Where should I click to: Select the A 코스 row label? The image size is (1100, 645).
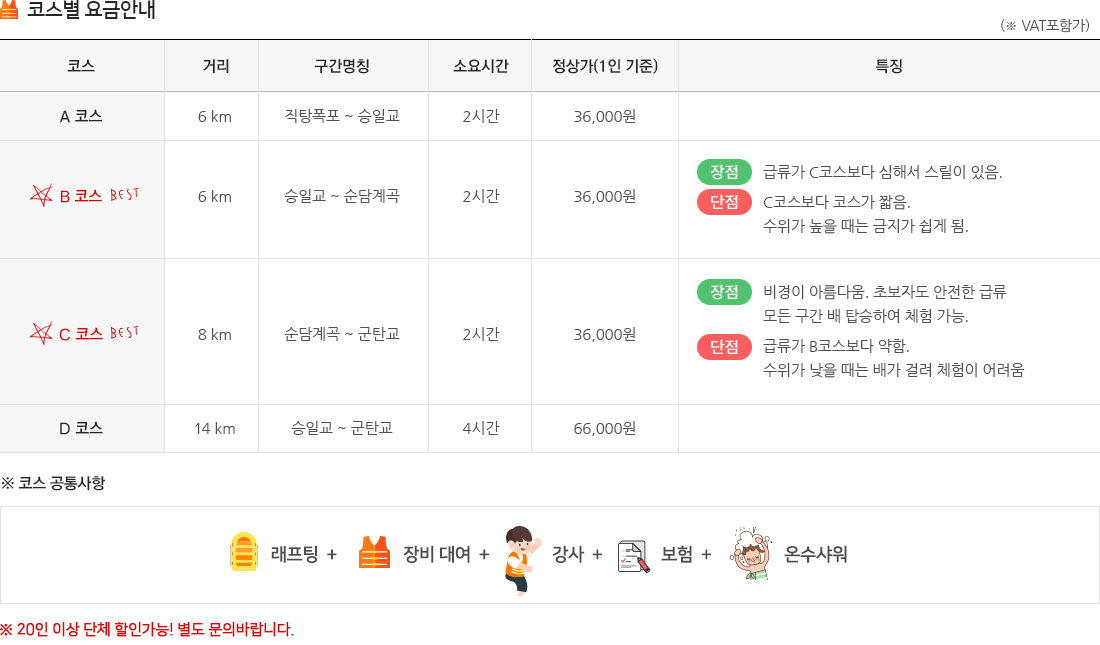pyautogui.click(x=81, y=117)
